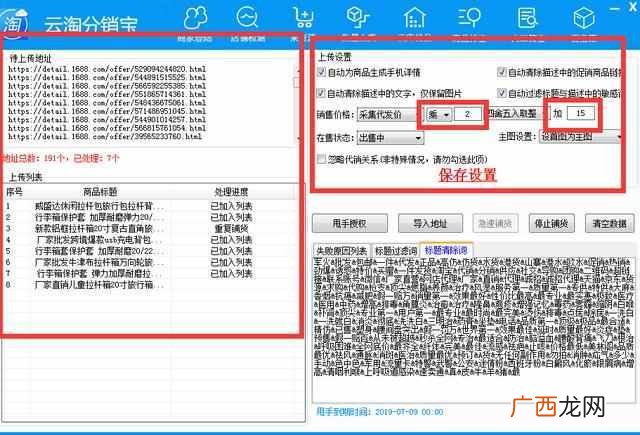Click the 停止铺货 button
The width and height of the screenshot is (640, 435).
click(552, 223)
